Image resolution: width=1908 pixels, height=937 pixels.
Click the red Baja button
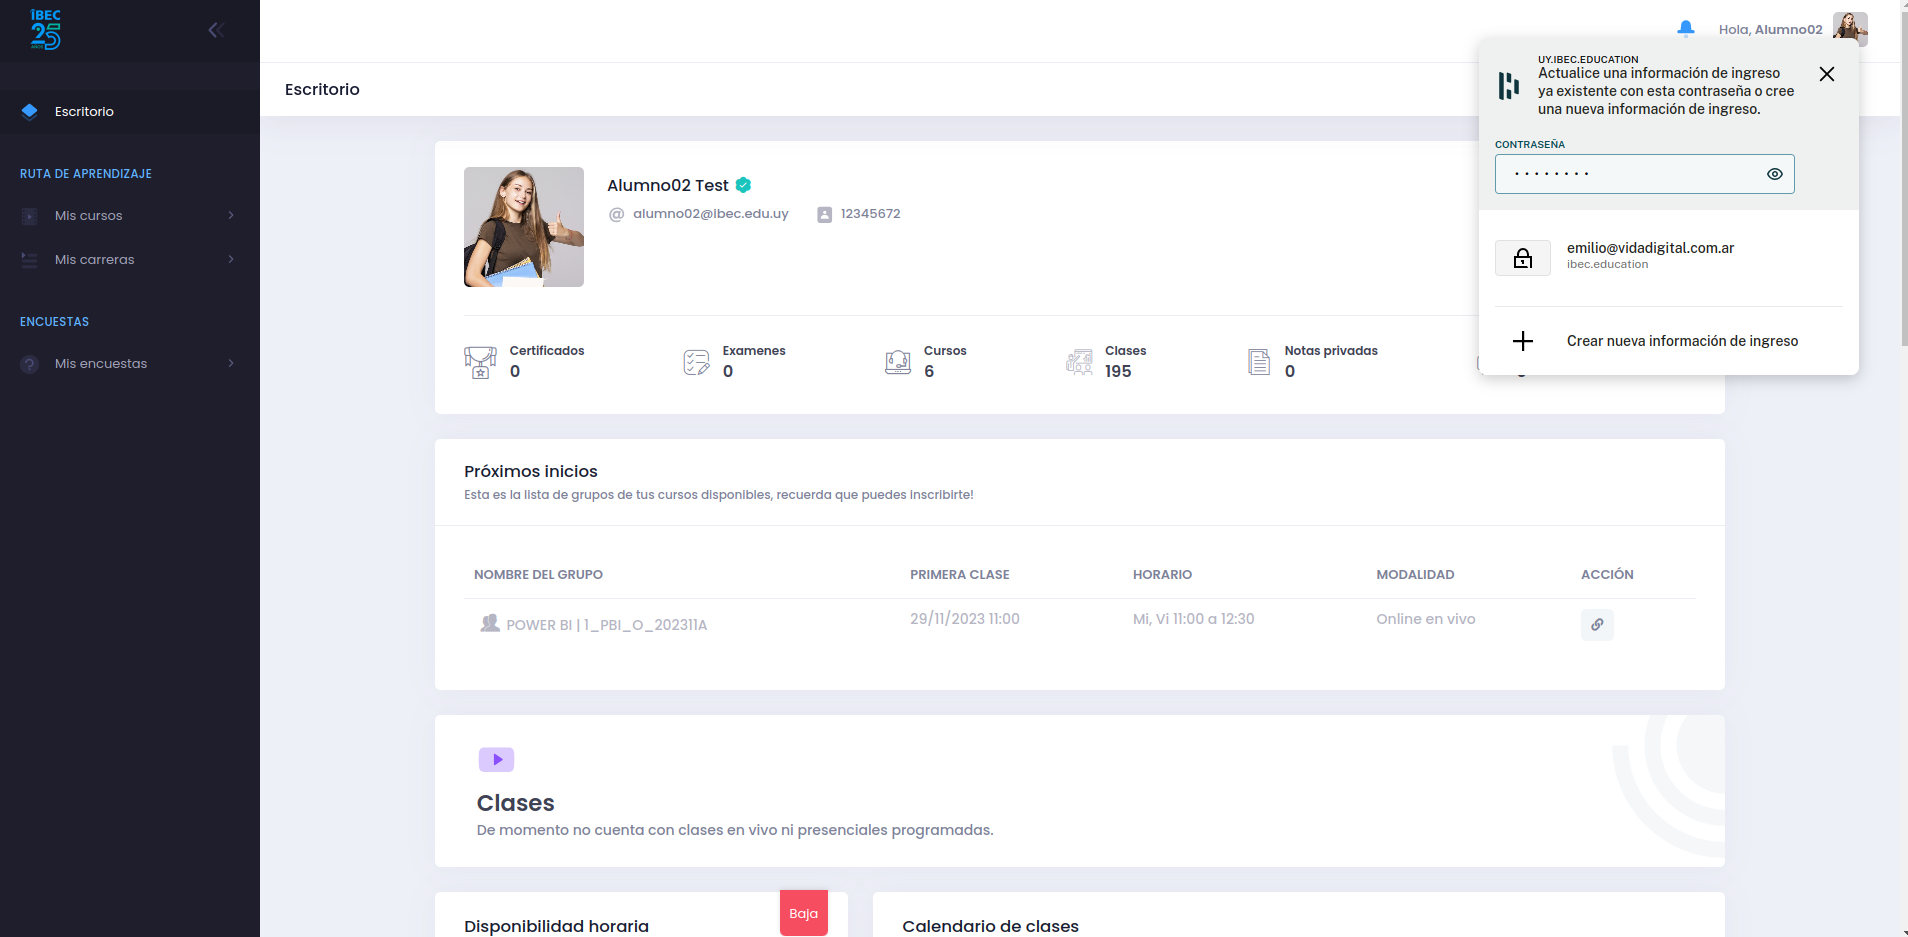803,913
